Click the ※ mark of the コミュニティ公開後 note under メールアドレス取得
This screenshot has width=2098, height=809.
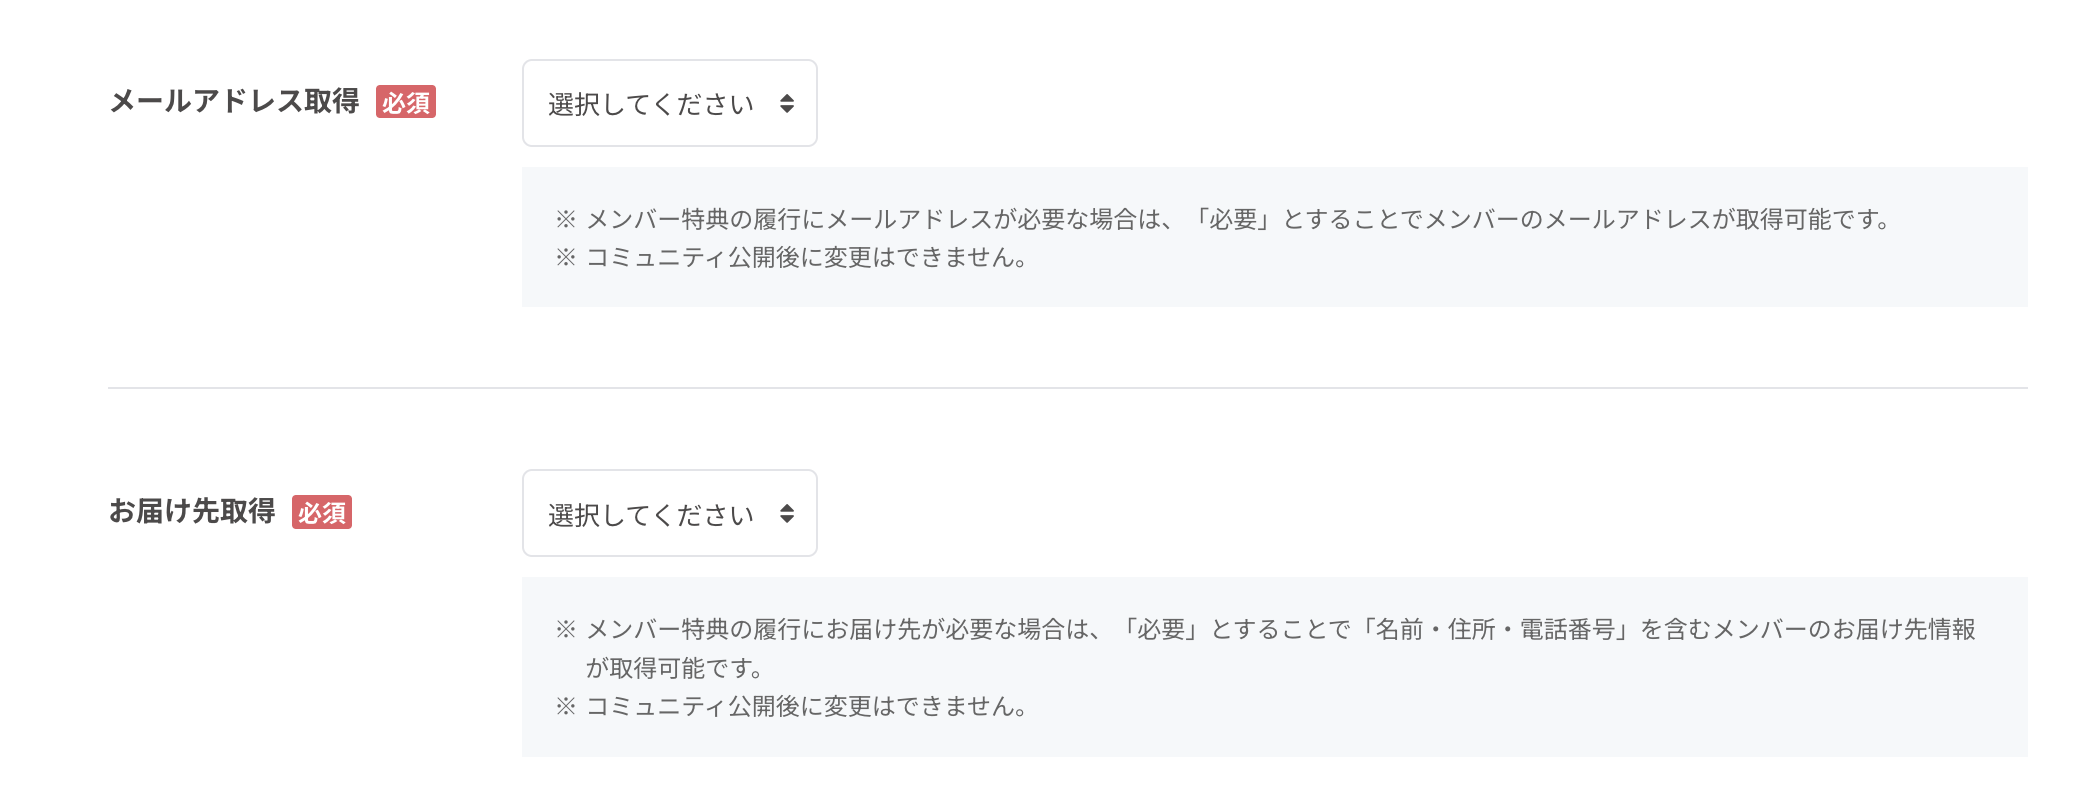566,257
